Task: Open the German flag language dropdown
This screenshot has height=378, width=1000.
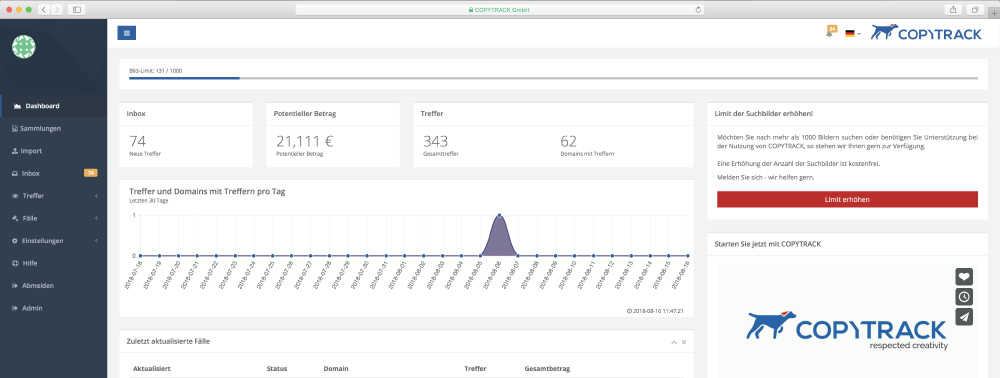Action: tap(853, 33)
